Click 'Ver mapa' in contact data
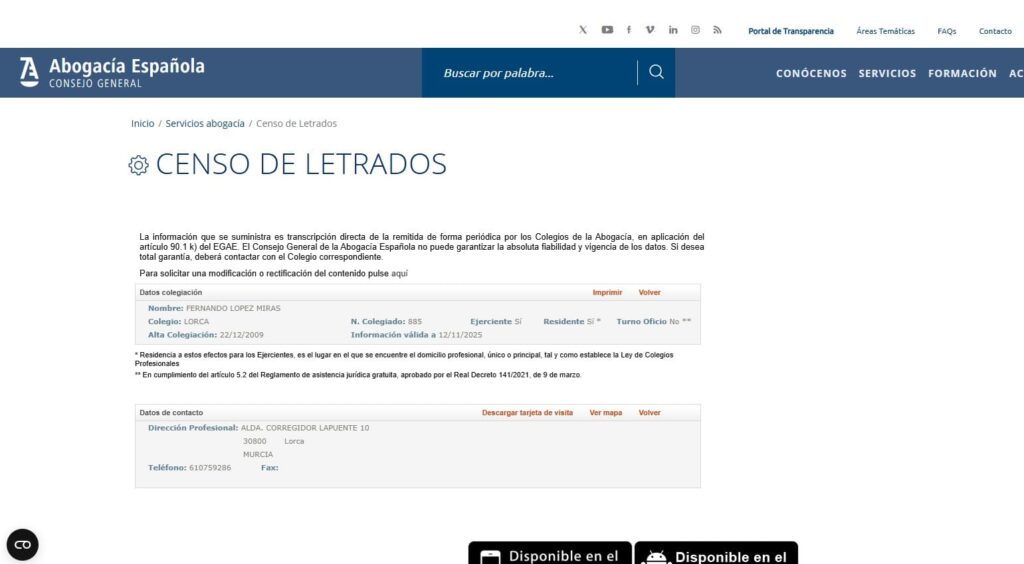 [x=605, y=413]
